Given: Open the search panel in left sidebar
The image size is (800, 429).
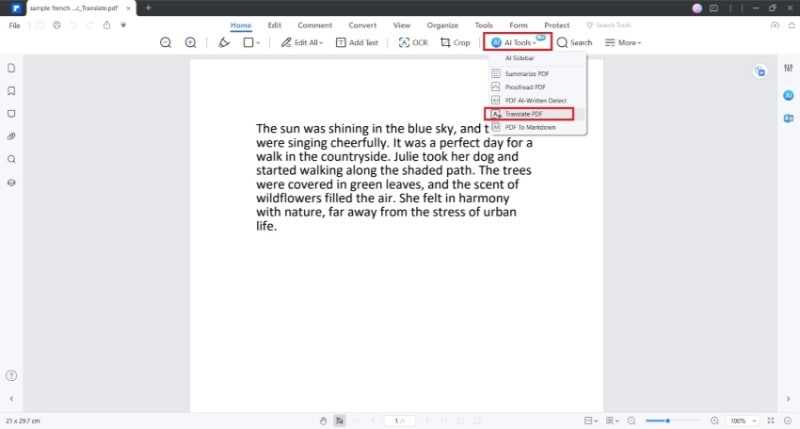Looking at the screenshot, I should (11, 159).
